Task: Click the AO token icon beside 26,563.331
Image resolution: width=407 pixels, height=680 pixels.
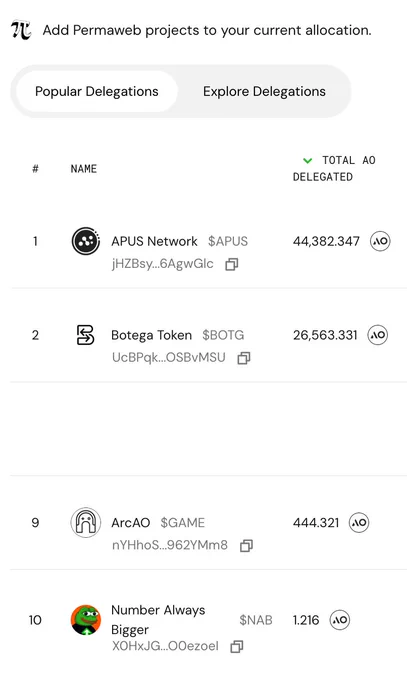Action: coord(377,335)
